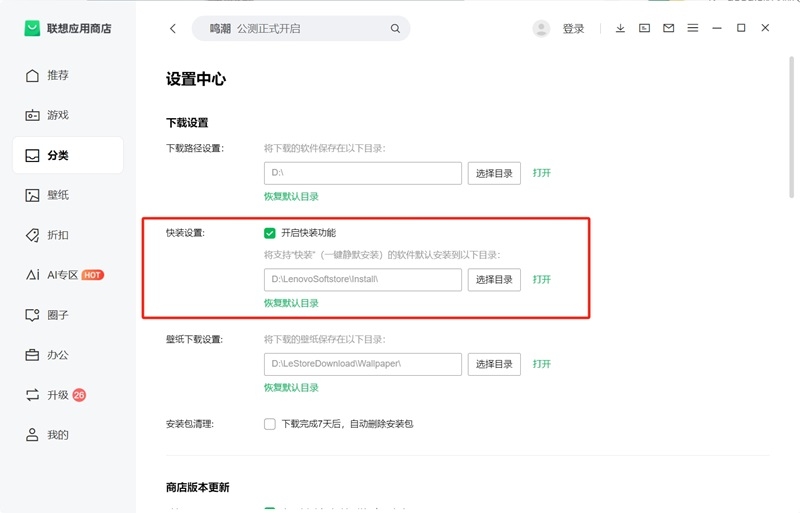
Task: Click the Lenovo App Store logo icon
Action: [32, 28]
